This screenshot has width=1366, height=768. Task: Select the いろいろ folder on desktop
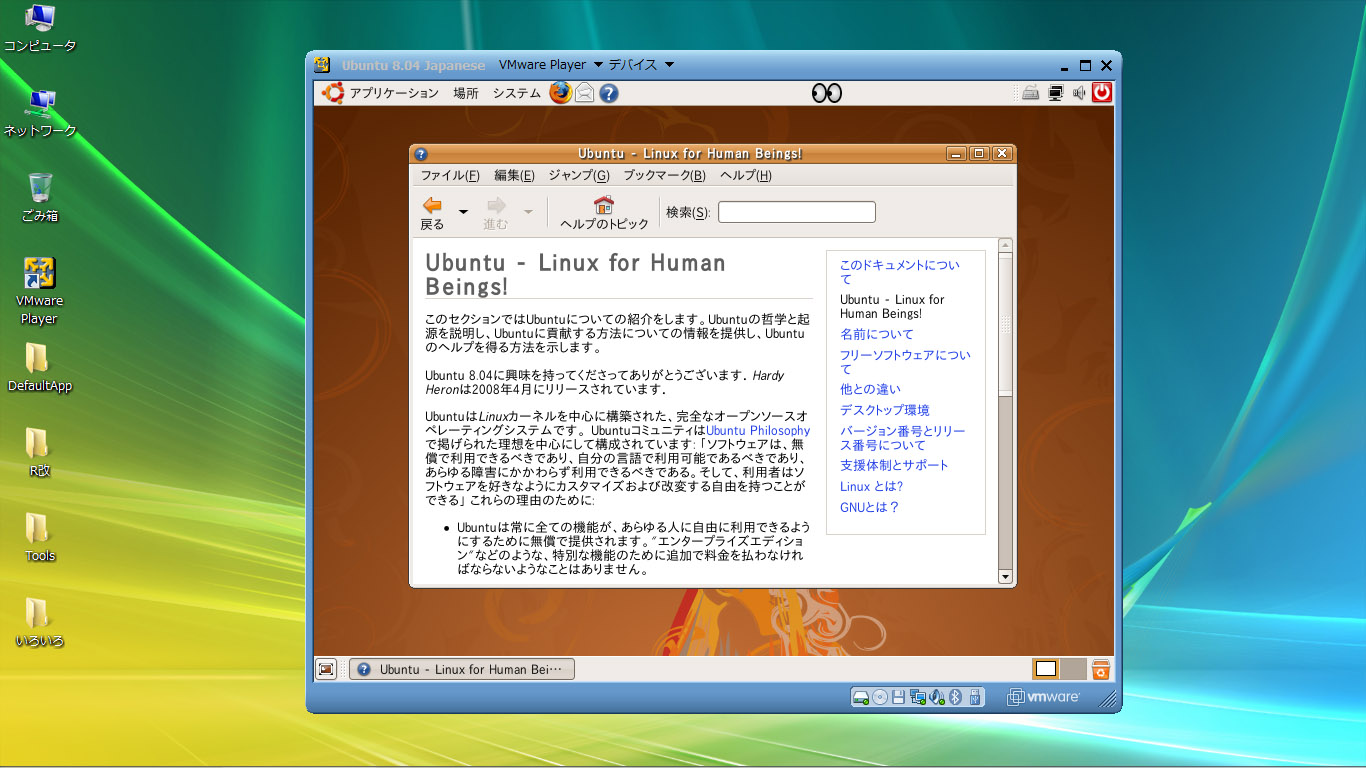click(x=40, y=623)
